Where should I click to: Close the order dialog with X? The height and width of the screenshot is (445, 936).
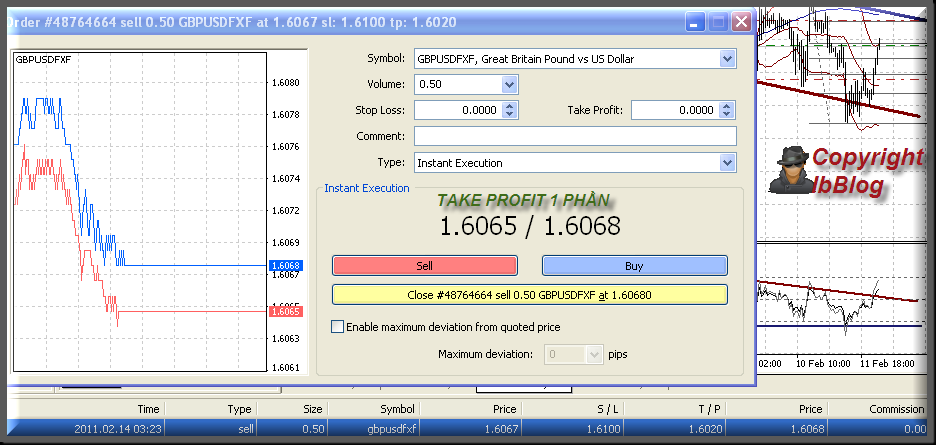(x=741, y=23)
